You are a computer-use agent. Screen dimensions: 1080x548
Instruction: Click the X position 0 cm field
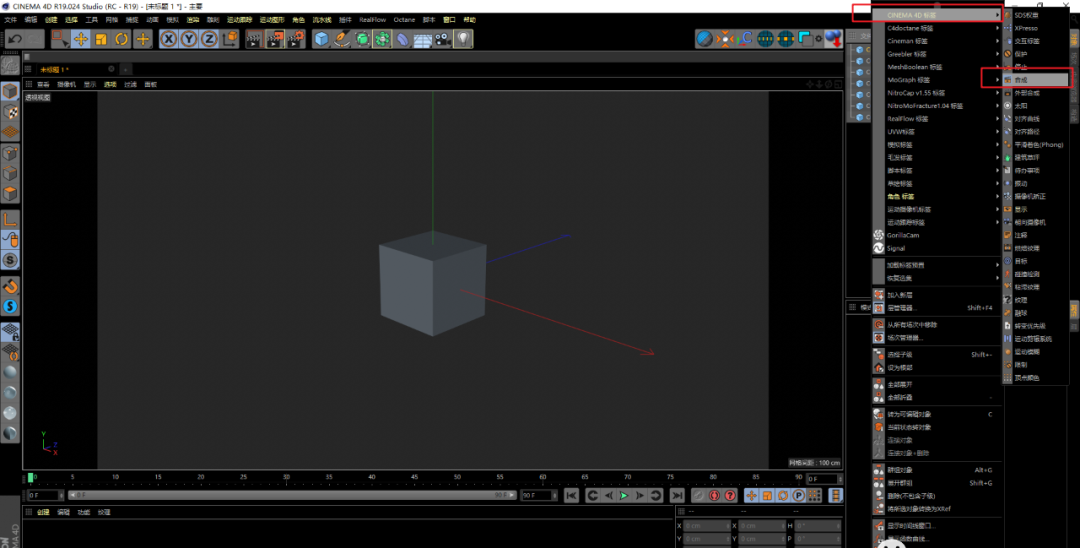tap(706, 526)
